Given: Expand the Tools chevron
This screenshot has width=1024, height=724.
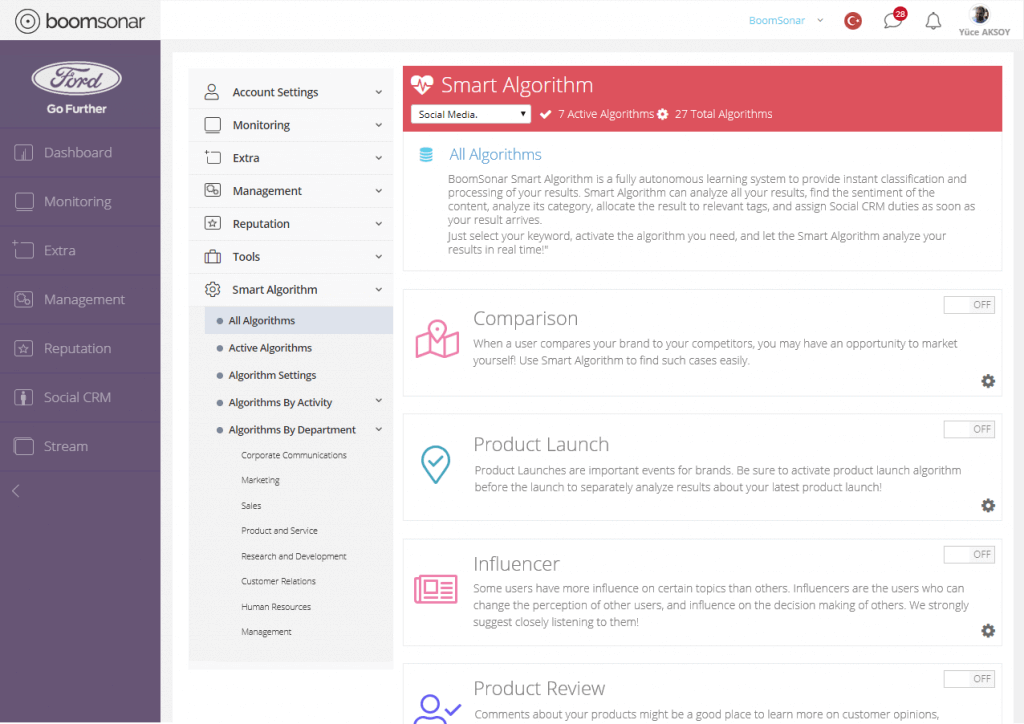Looking at the screenshot, I should 379,257.
